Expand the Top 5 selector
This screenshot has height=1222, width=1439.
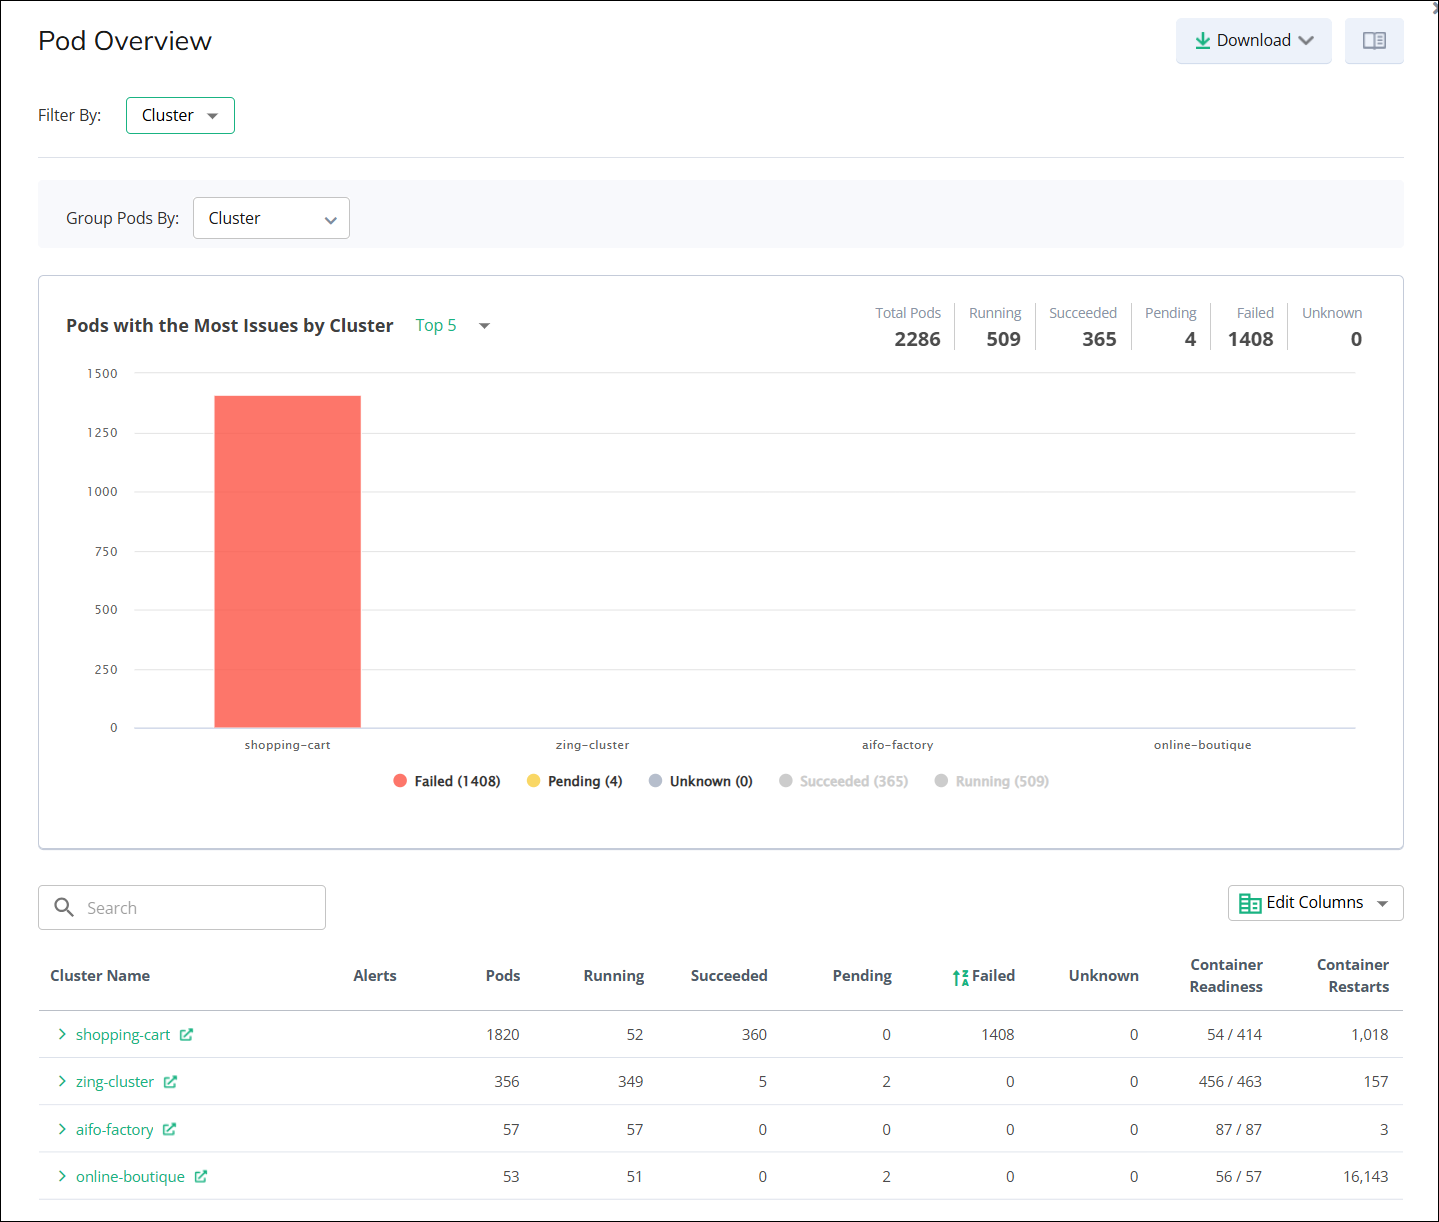(453, 326)
